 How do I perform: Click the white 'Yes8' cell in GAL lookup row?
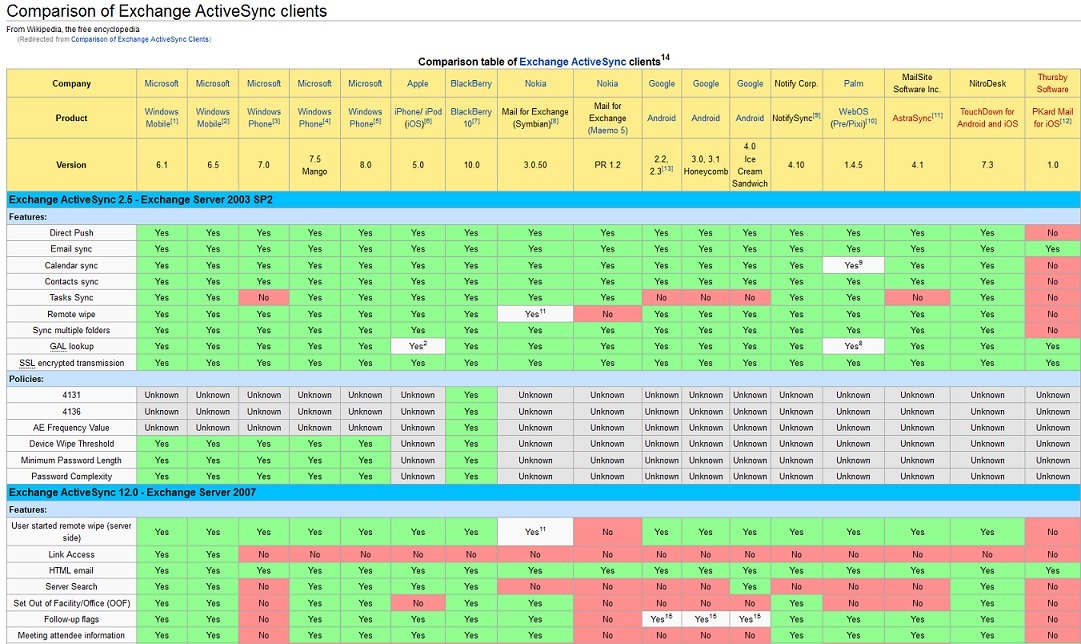pyautogui.click(x=853, y=346)
